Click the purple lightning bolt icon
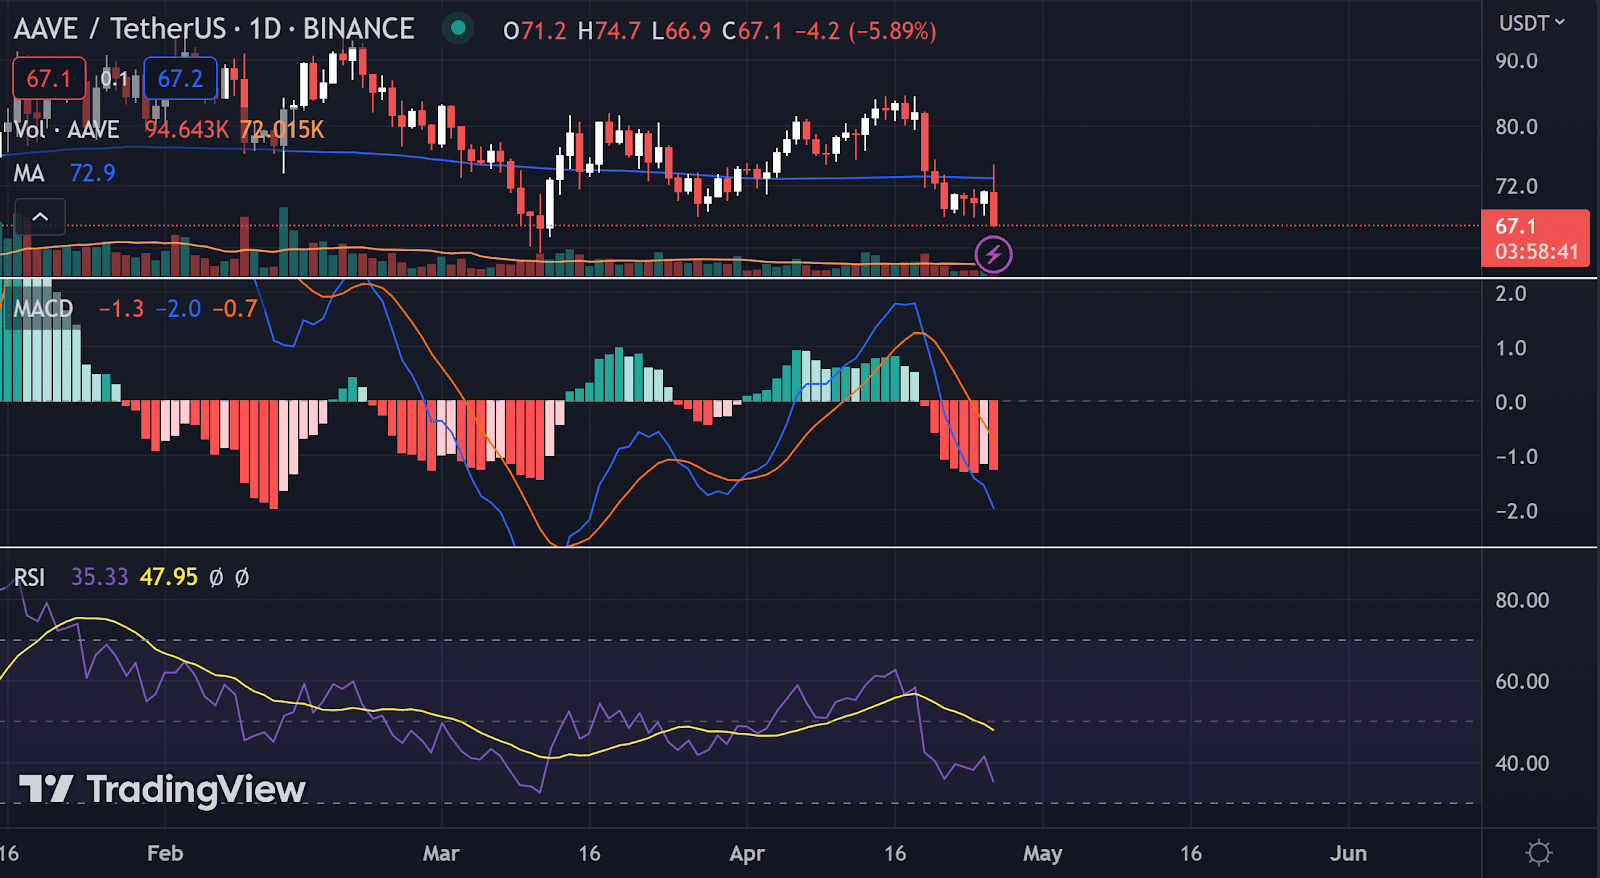 tap(993, 254)
